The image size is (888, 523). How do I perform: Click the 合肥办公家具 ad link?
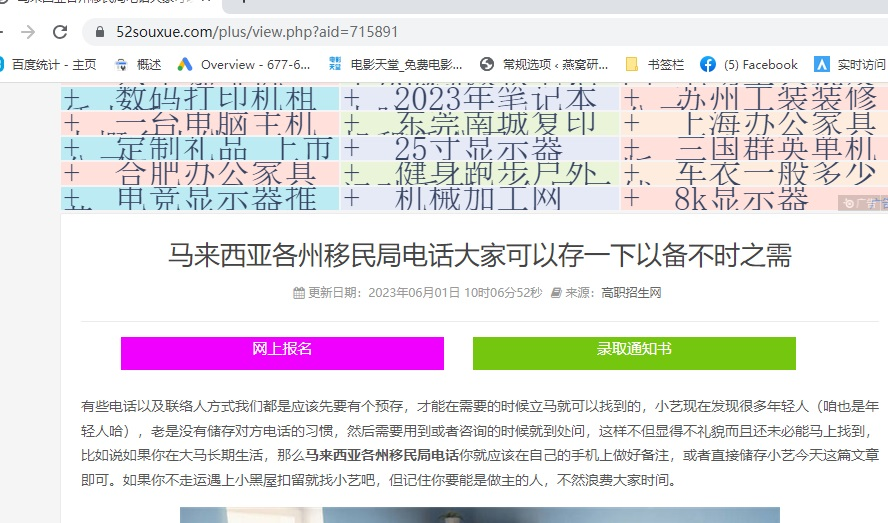[215, 173]
